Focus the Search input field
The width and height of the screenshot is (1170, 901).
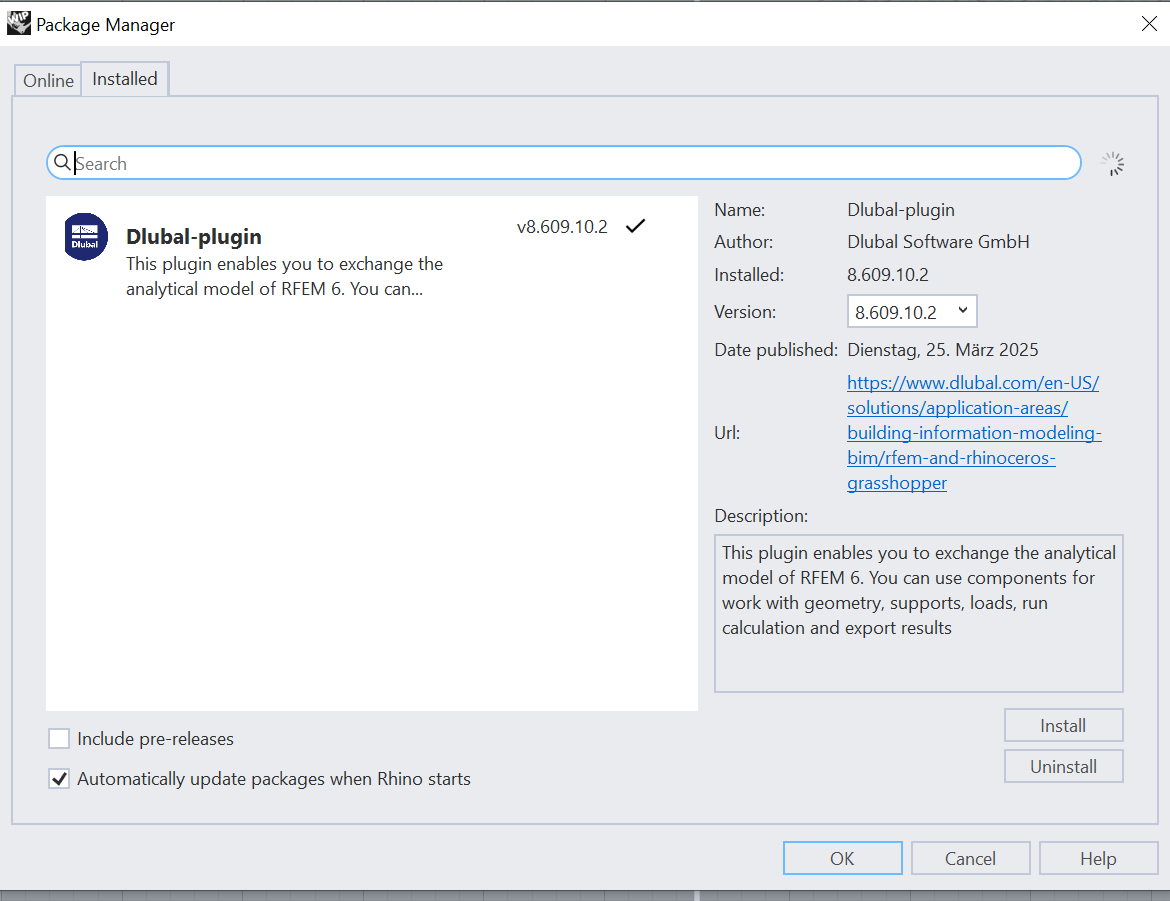pos(563,163)
